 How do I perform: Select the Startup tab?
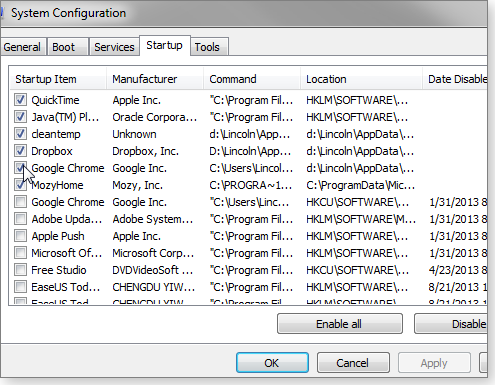pyautogui.click(x=164, y=45)
